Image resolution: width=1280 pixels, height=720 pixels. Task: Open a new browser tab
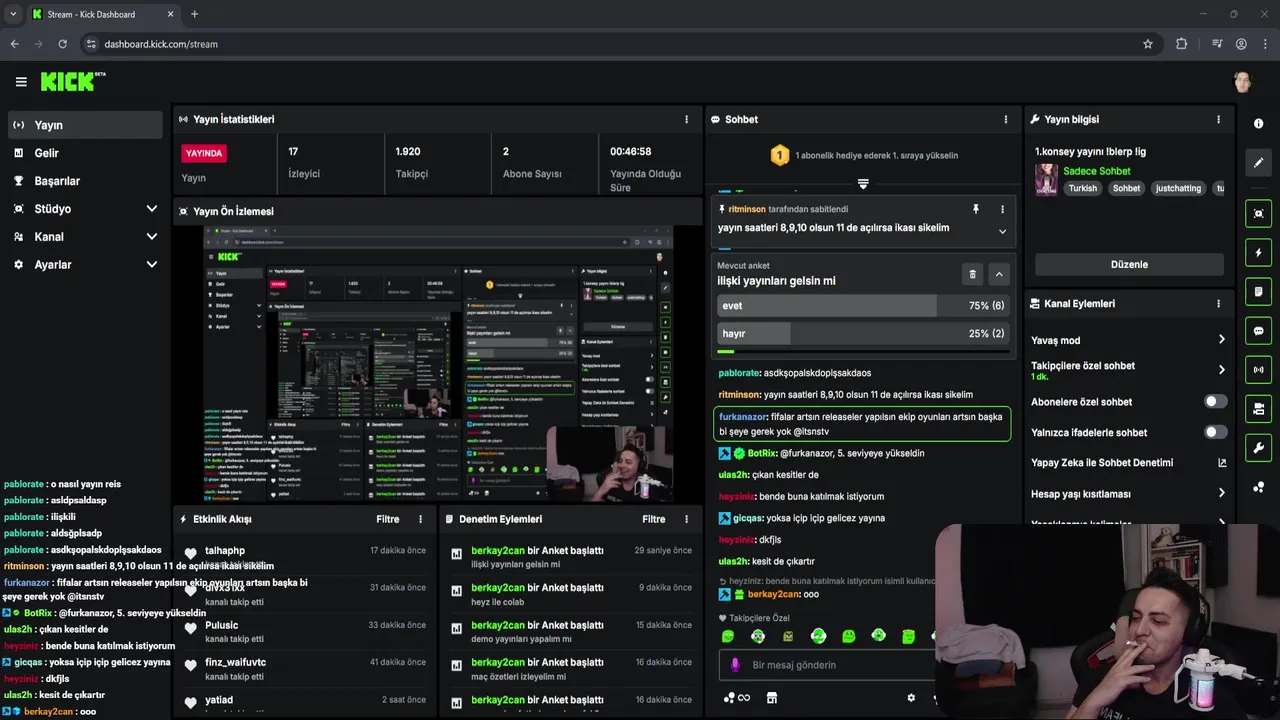point(194,14)
